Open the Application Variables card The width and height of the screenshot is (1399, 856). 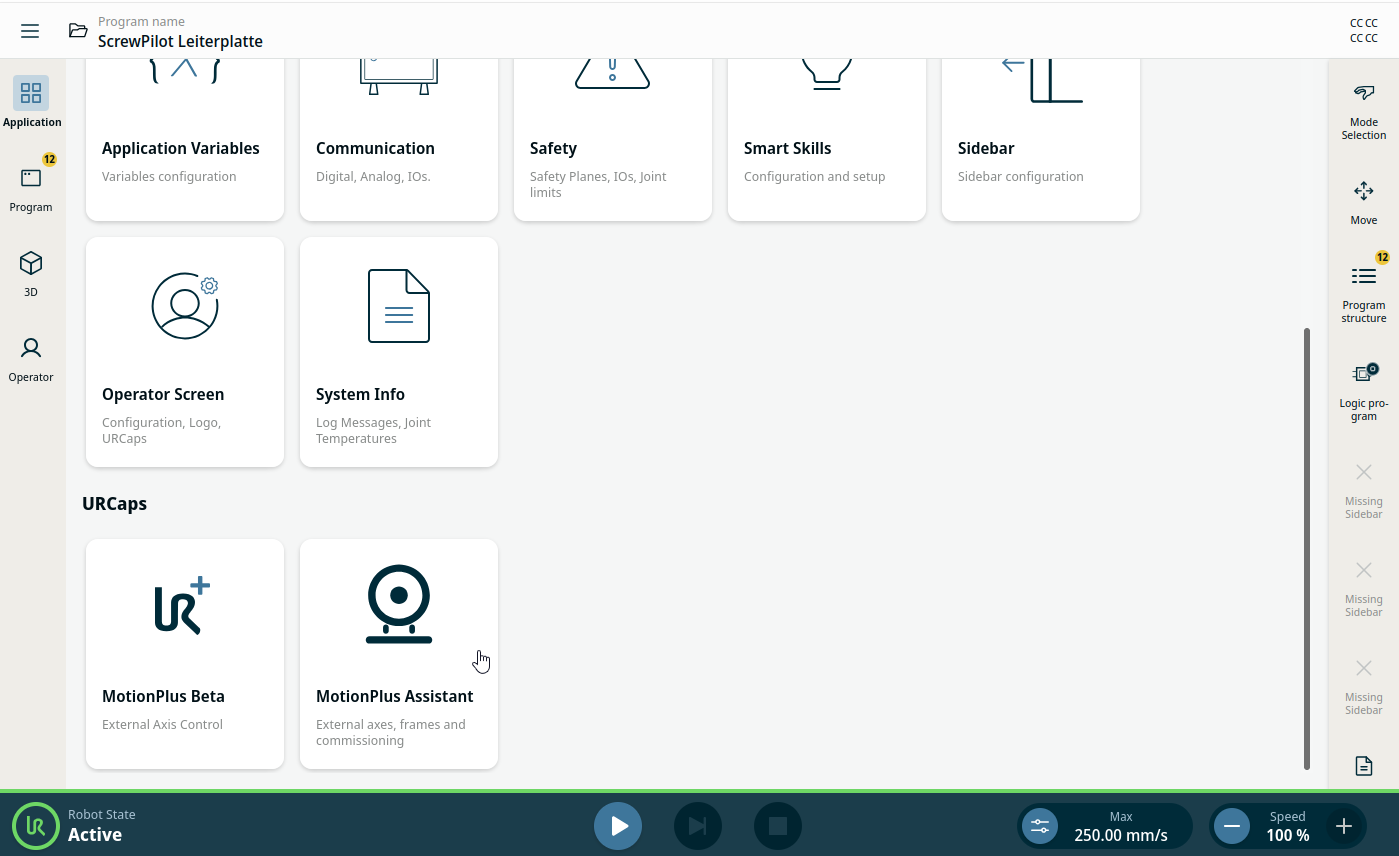(x=185, y=140)
